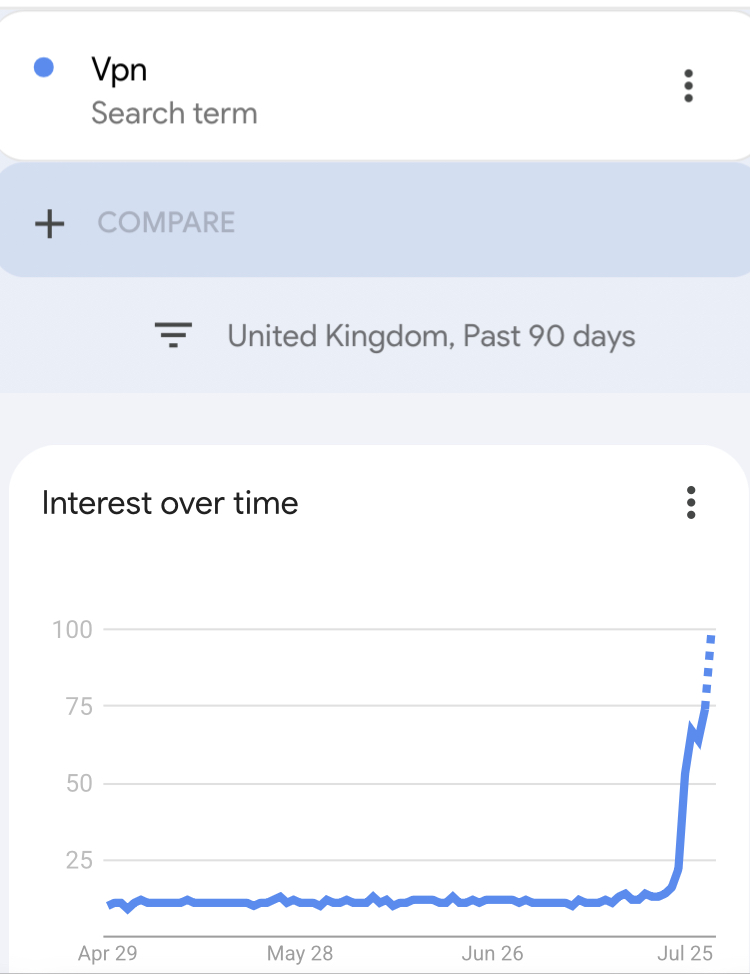
Task: Tap the filter icon beside United Kingdom
Action: (x=173, y=335)
